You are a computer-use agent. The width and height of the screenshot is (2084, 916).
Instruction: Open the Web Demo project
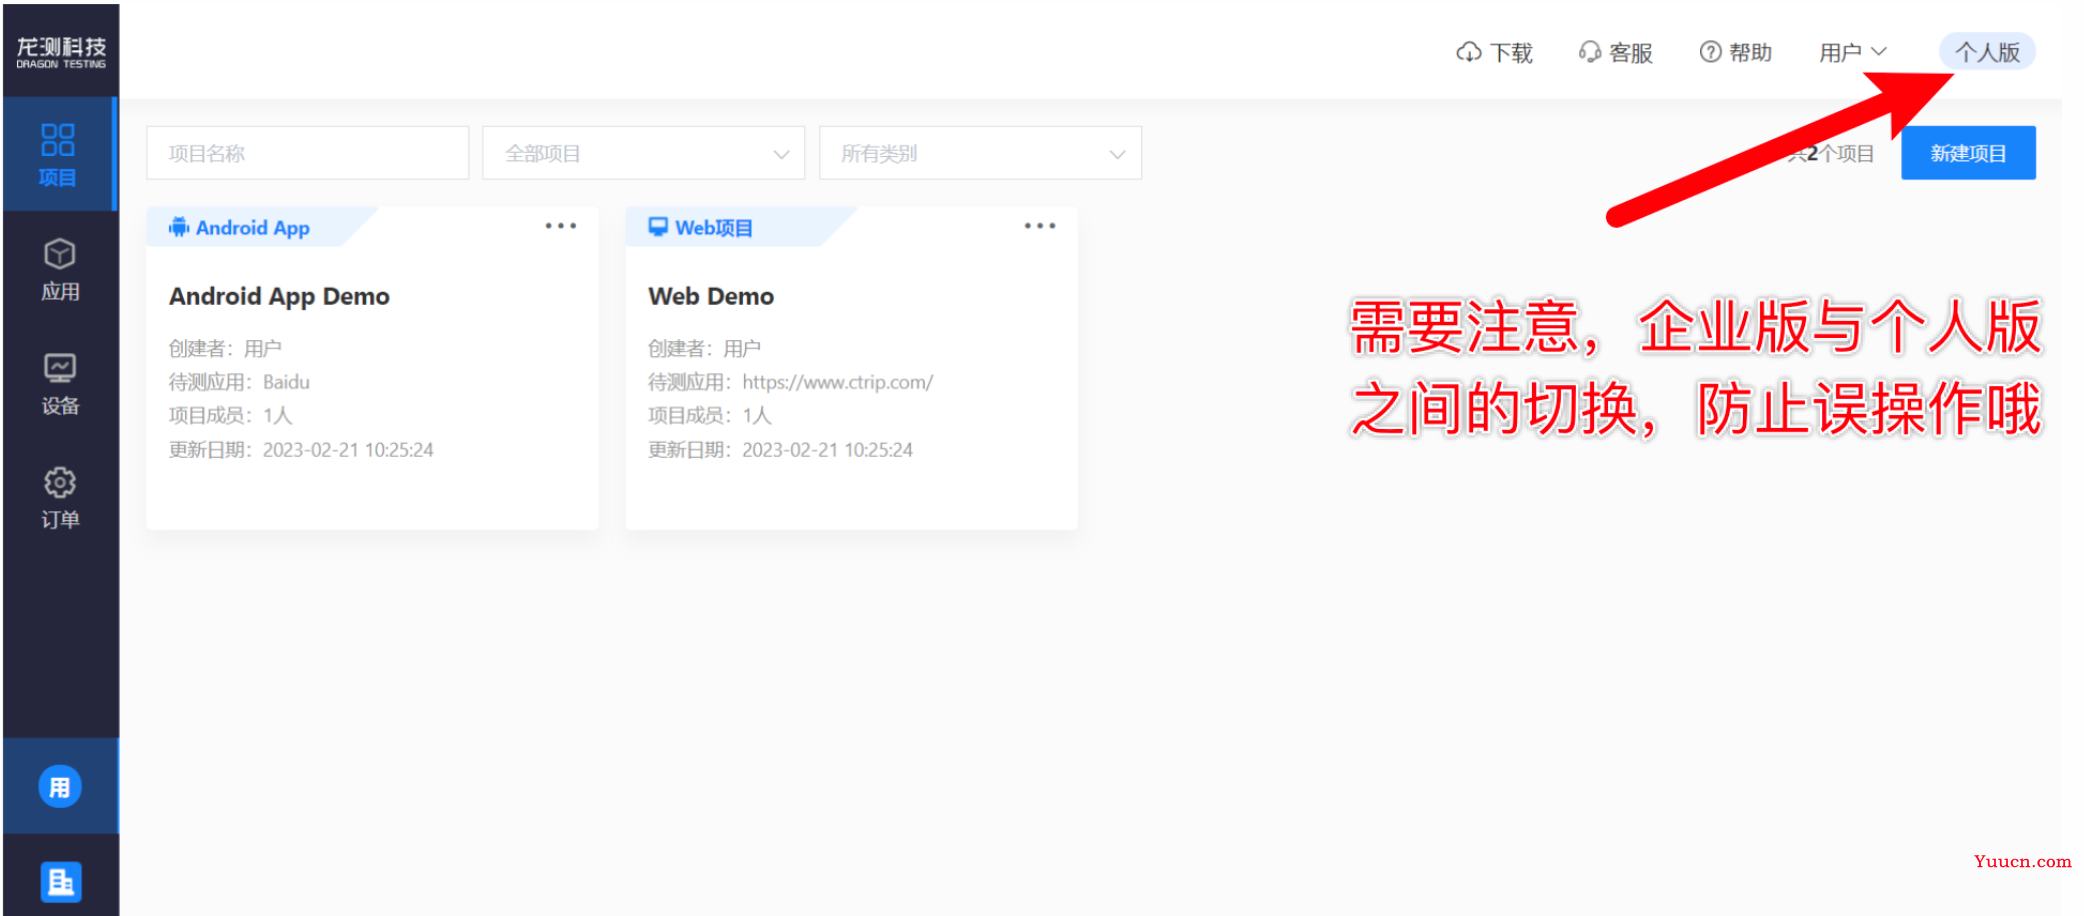(x=711, y=297)
